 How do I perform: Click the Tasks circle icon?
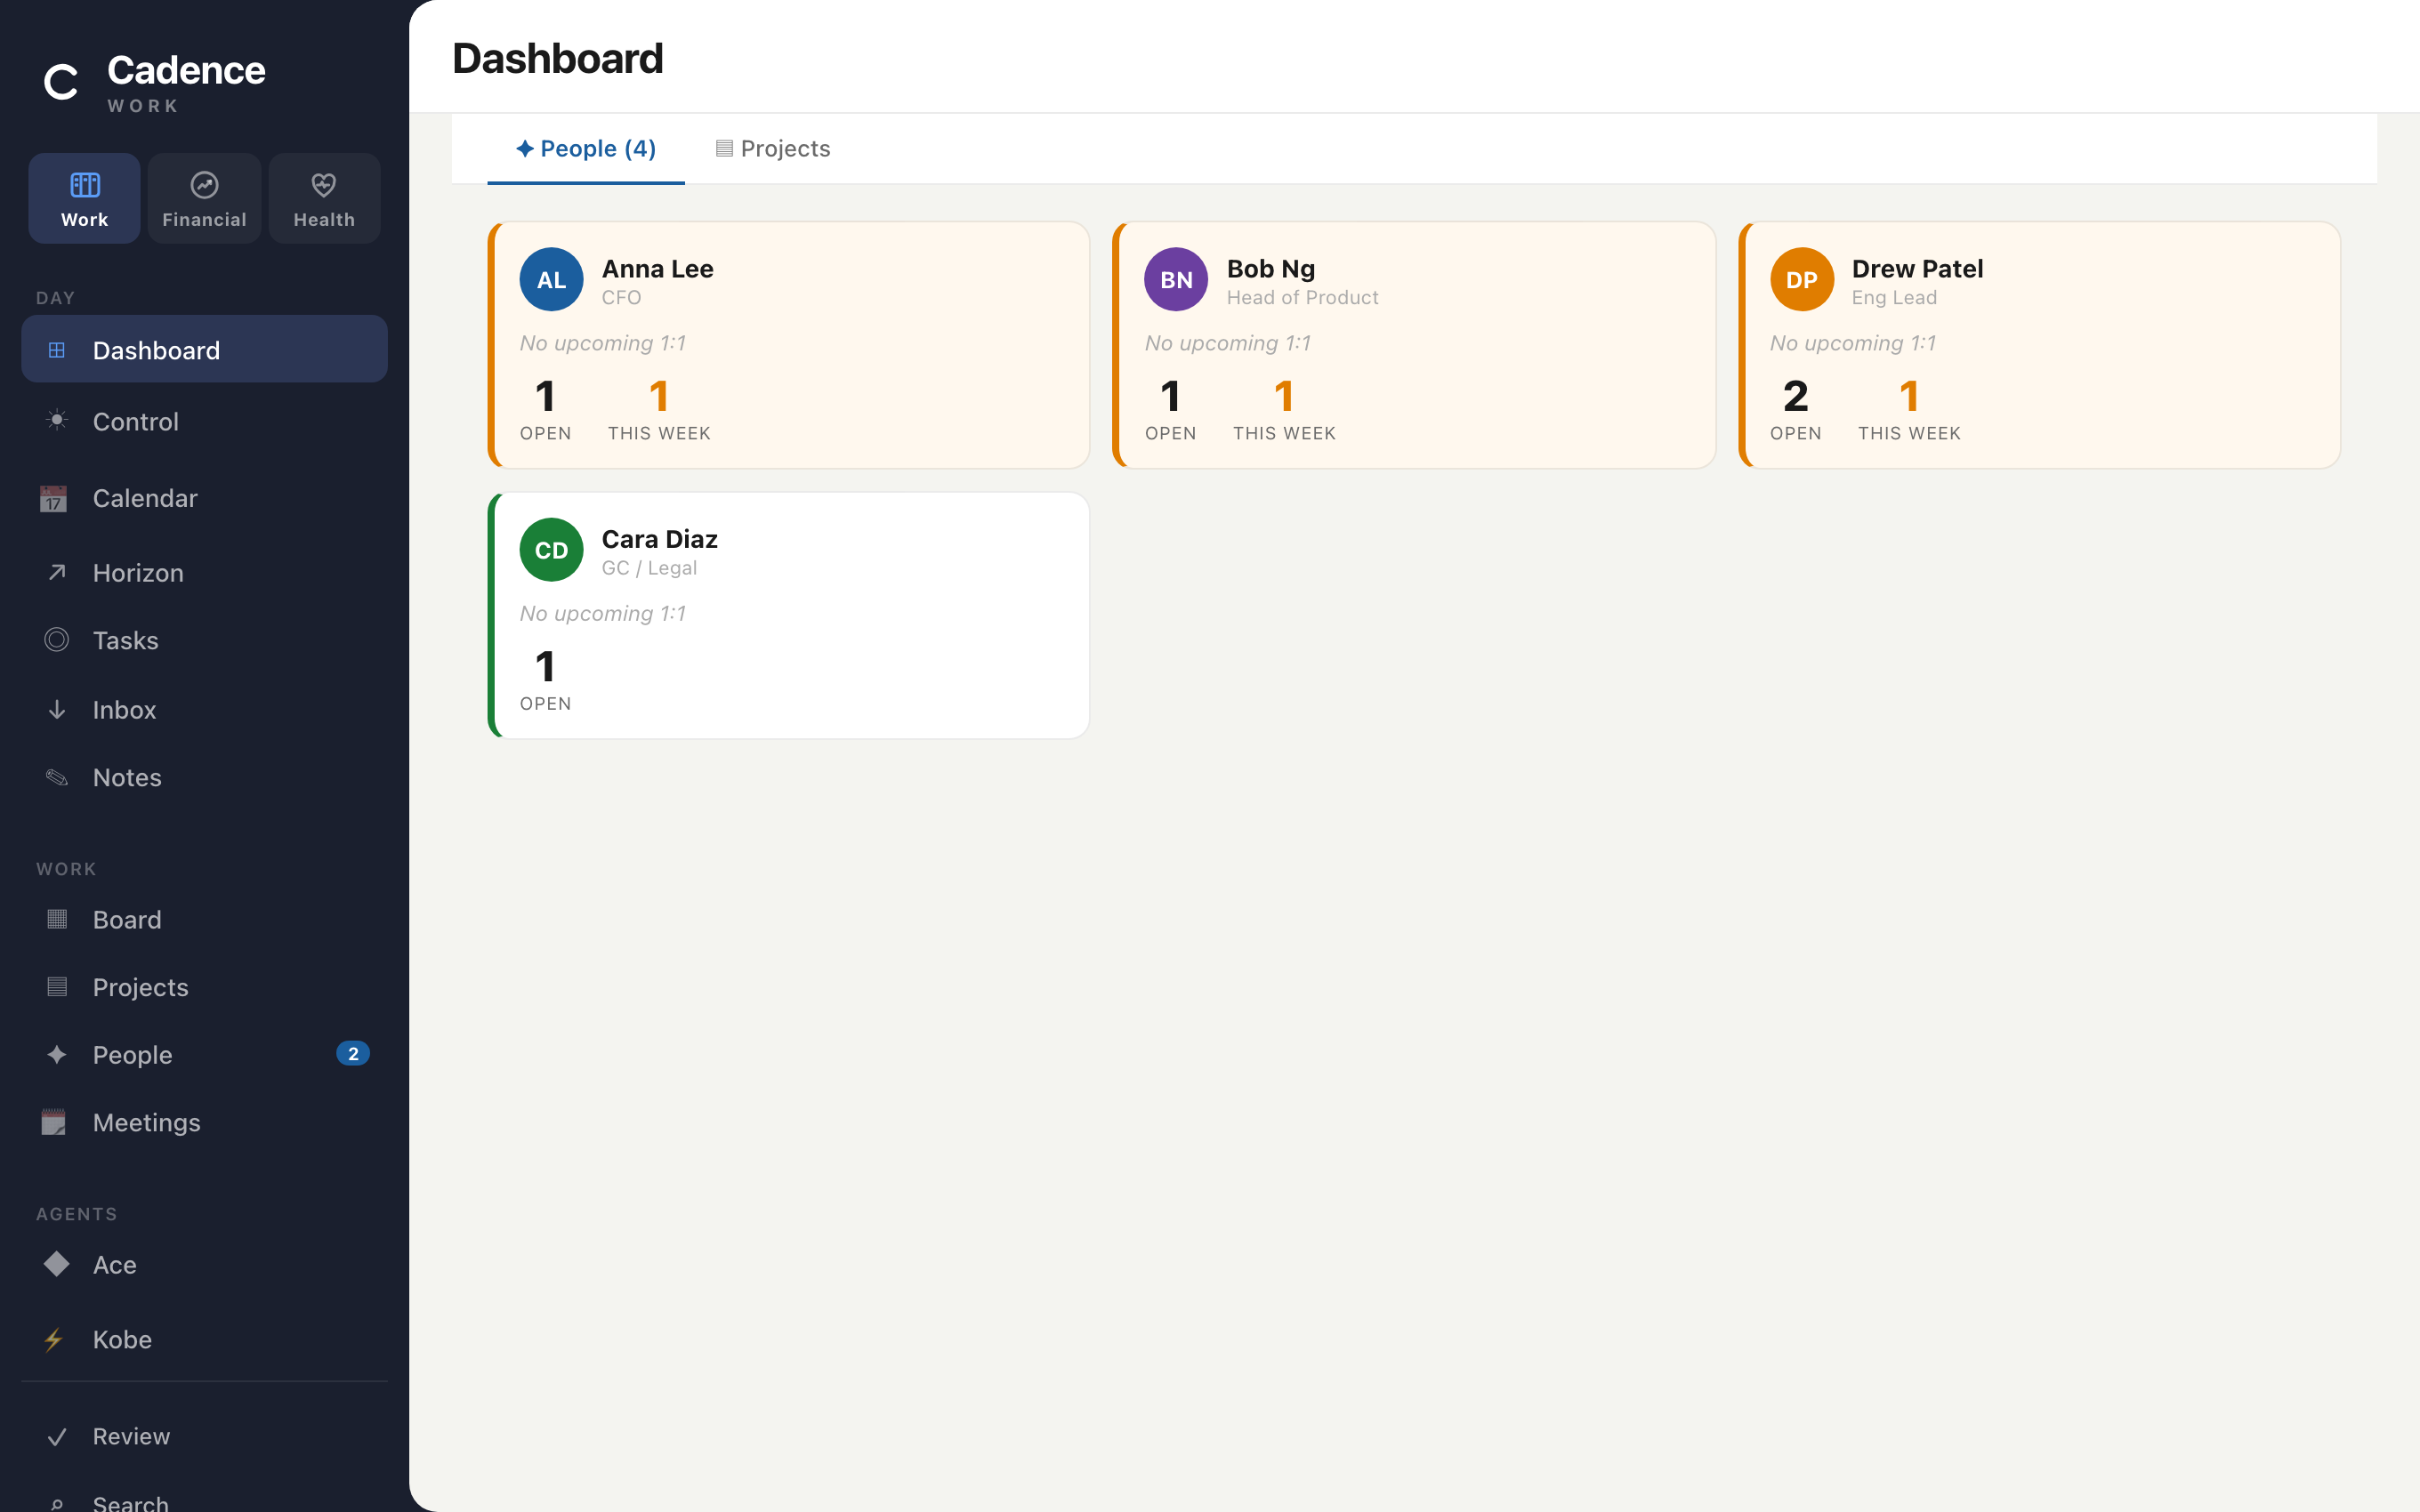click(57, 640)
